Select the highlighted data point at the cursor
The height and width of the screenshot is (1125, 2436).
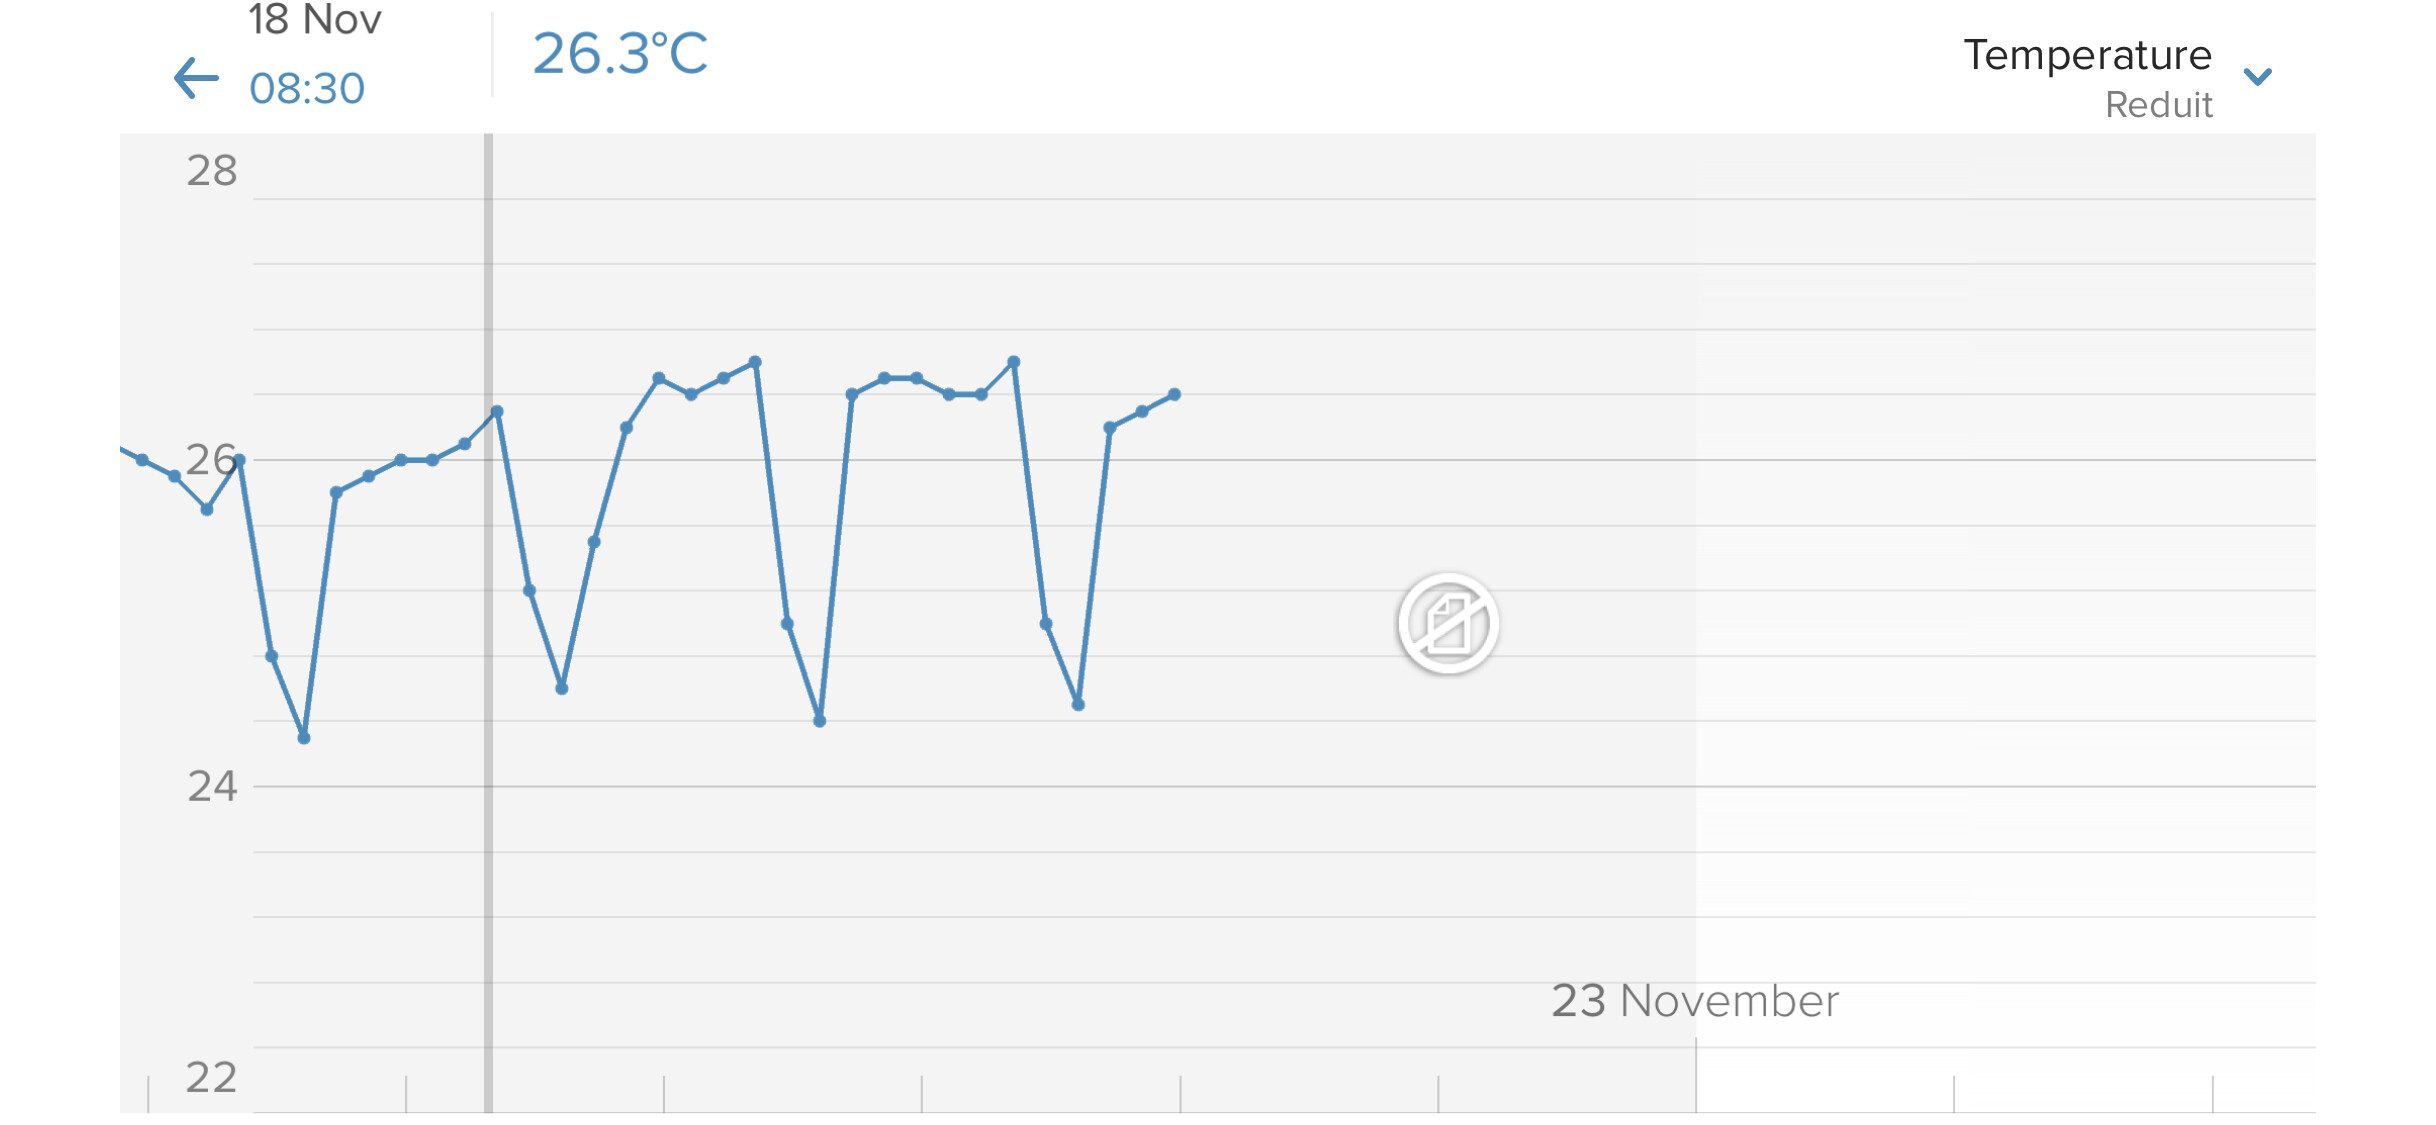point(497,411)
